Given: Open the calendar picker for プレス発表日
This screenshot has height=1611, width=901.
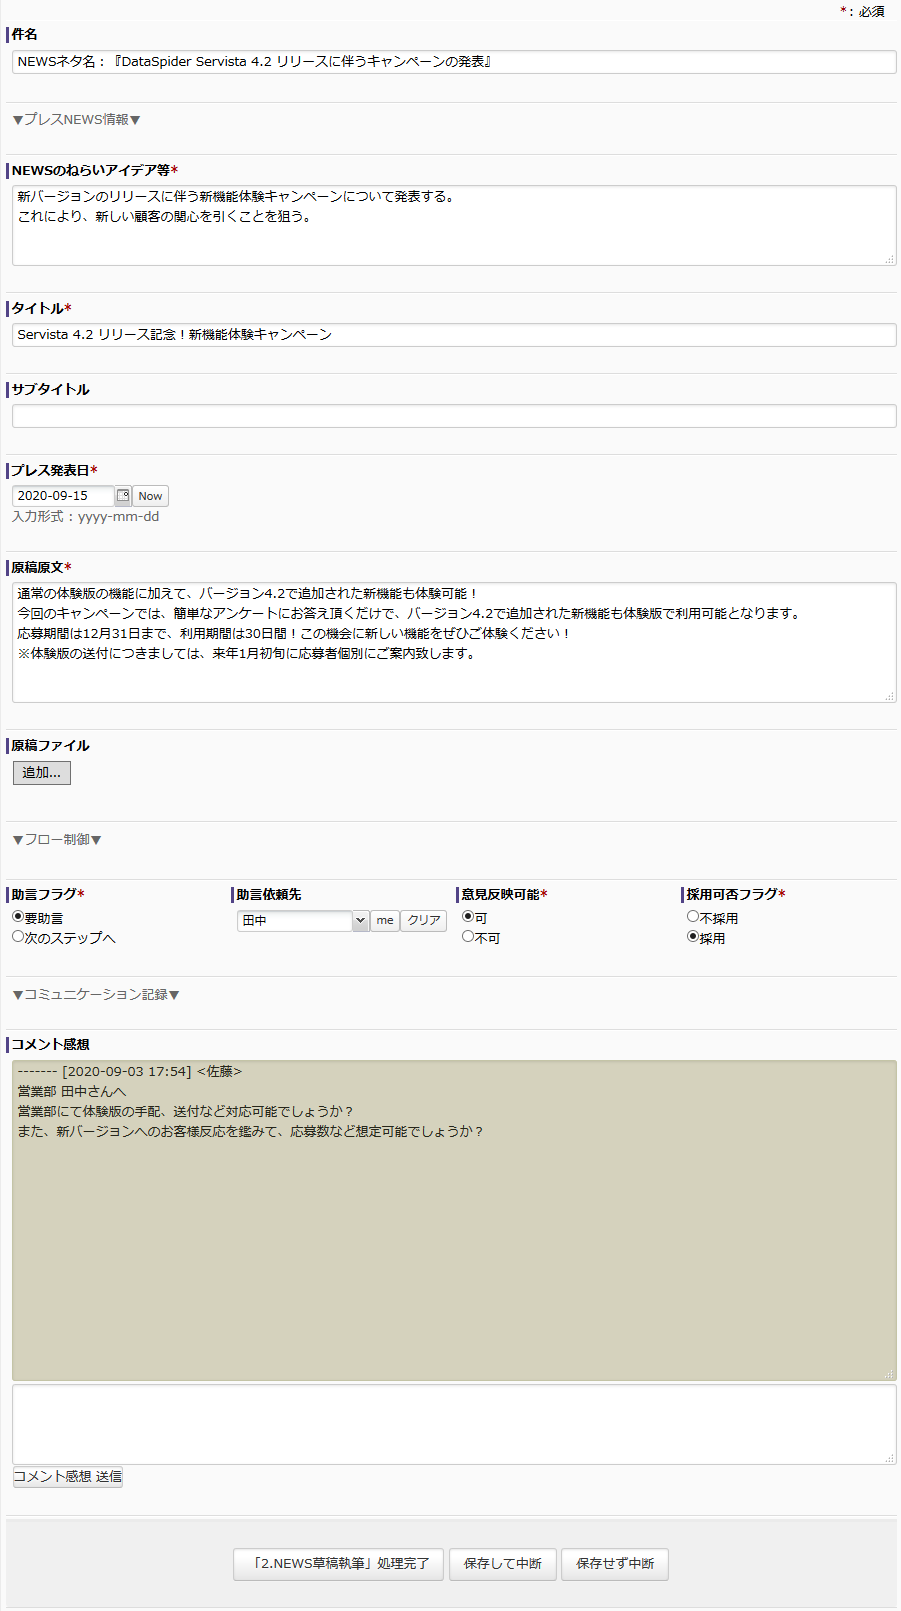Looking at the screenshot, I should click(123, 495).
